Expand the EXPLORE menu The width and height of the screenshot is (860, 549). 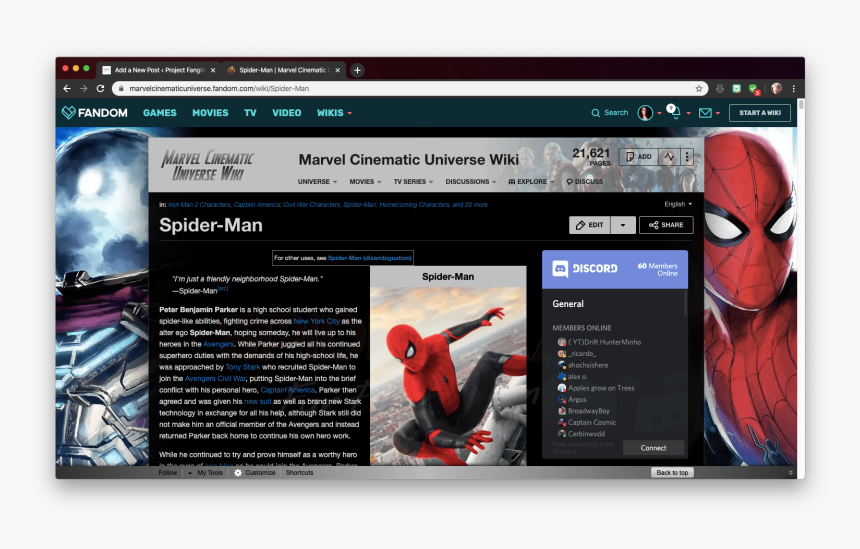point(531,182)
